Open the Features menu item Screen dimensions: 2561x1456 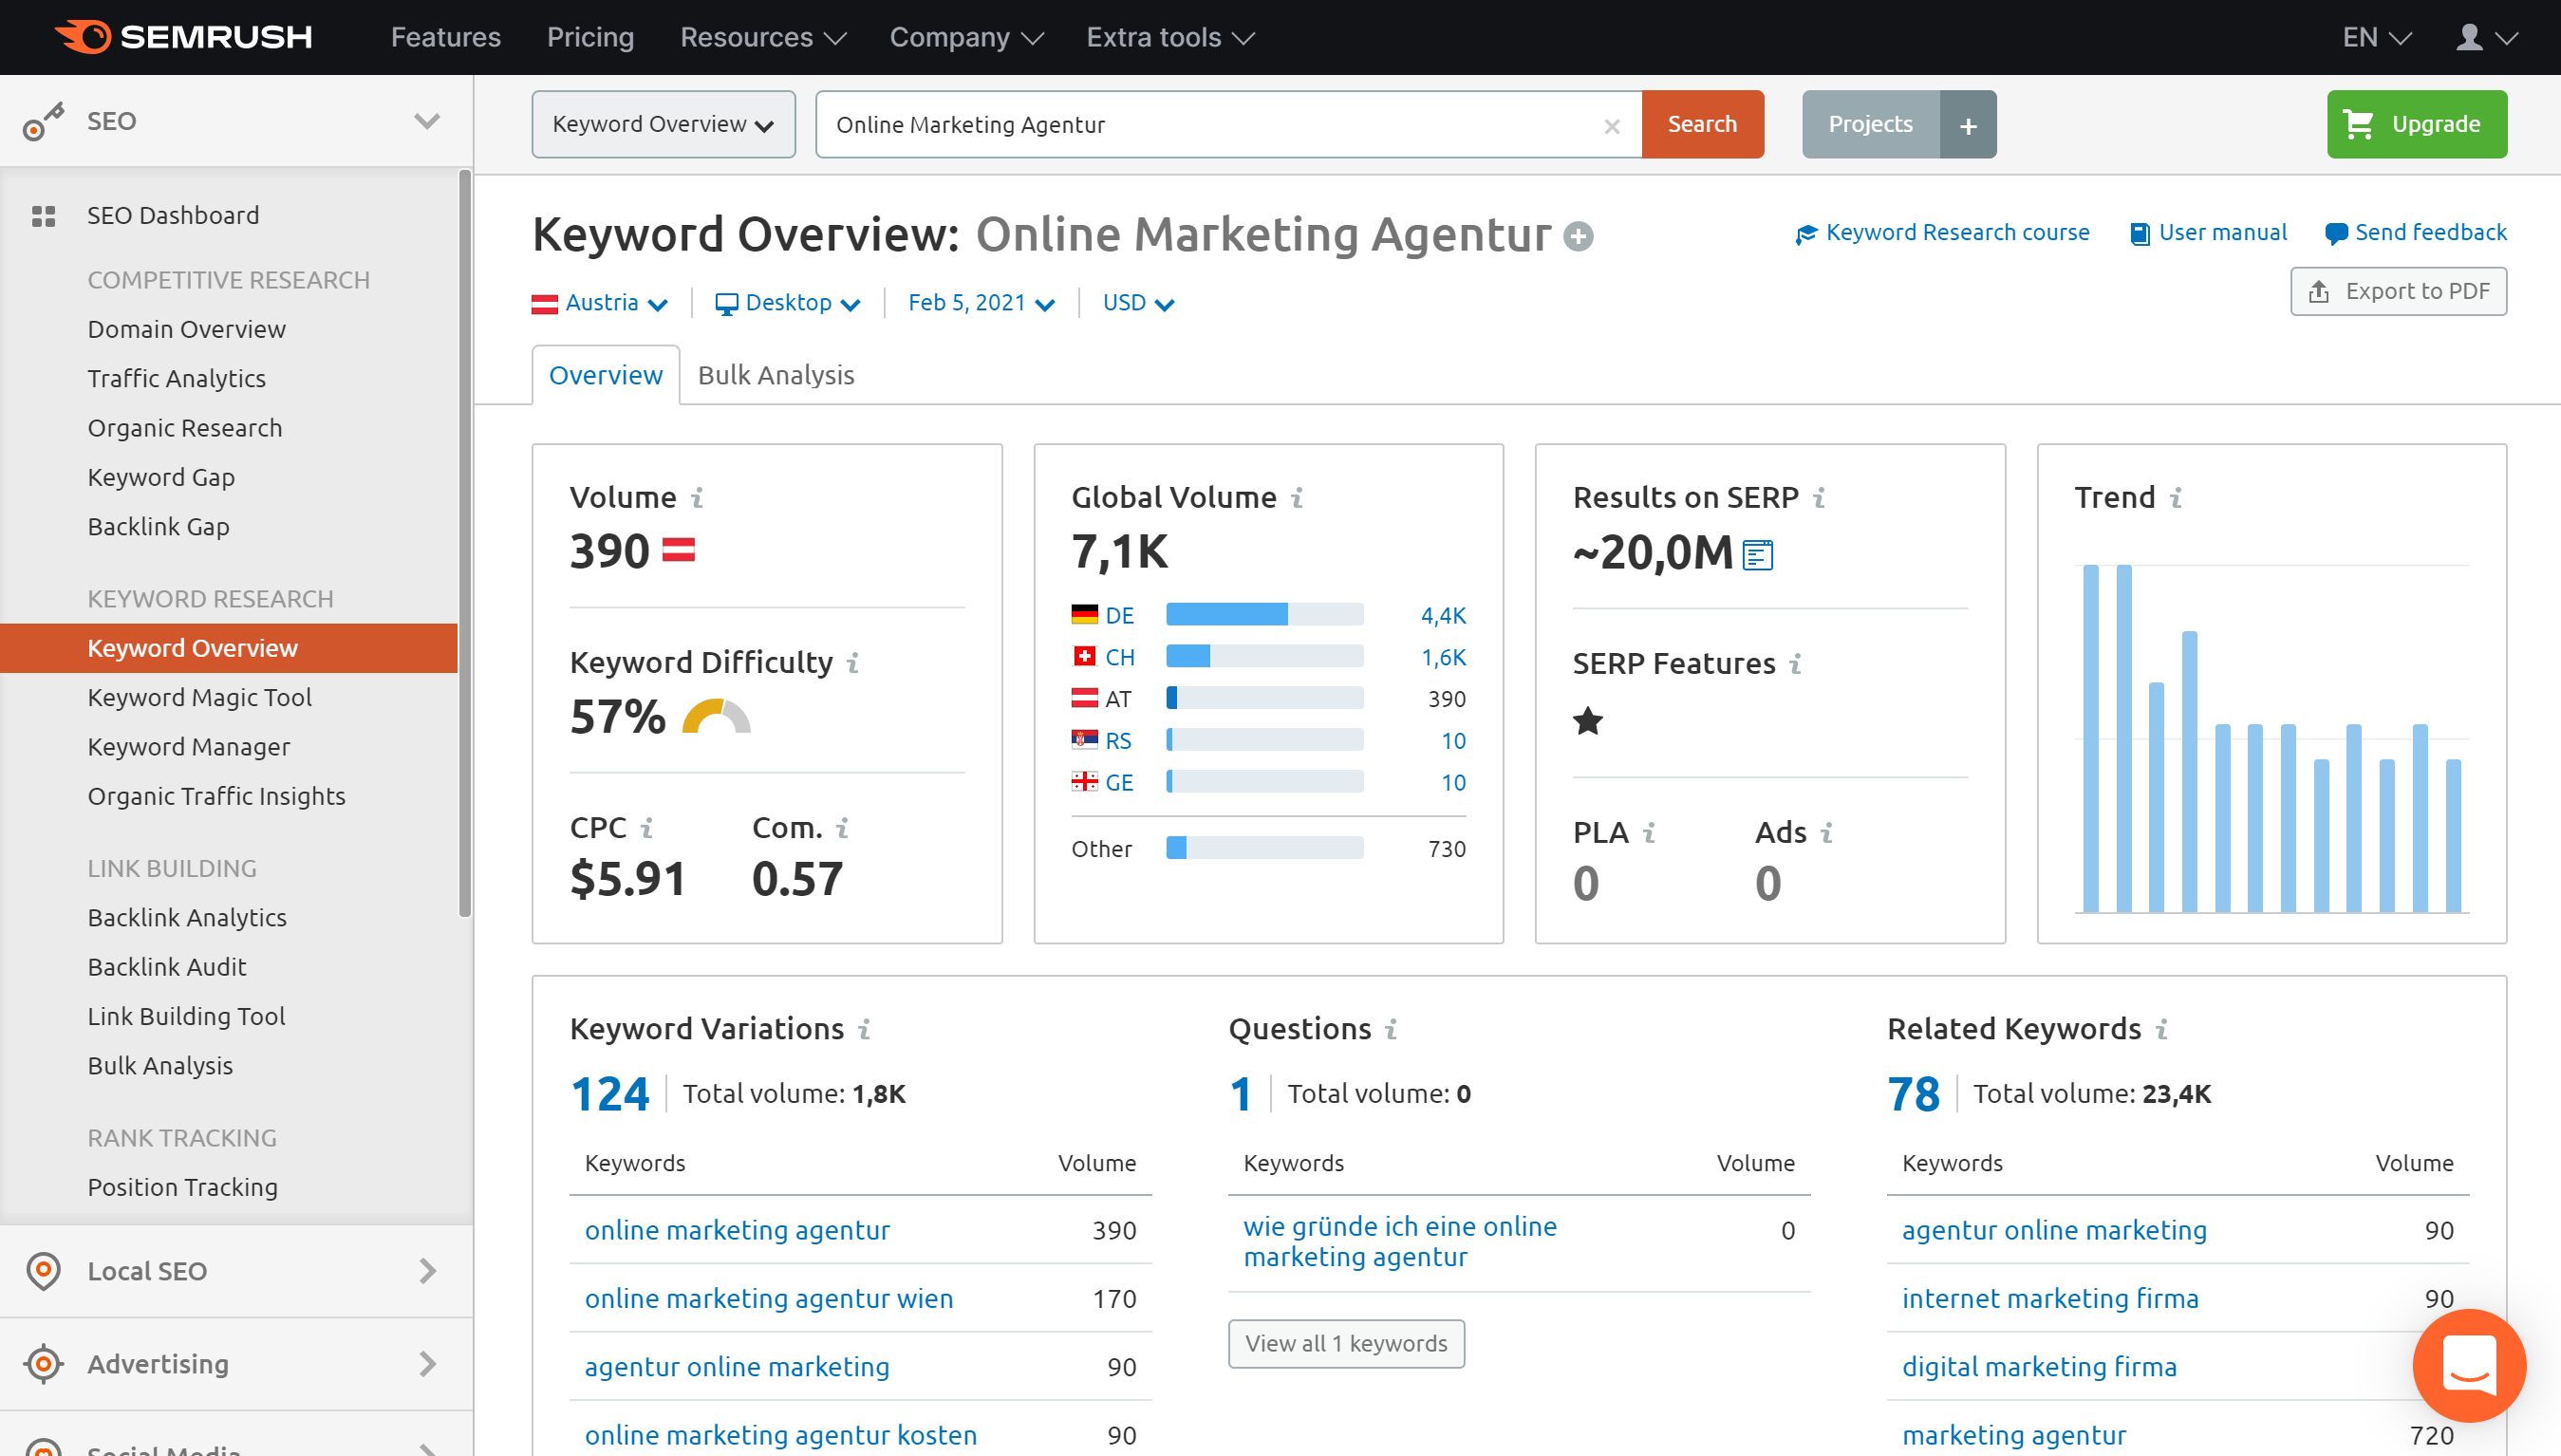coord(445,37)
